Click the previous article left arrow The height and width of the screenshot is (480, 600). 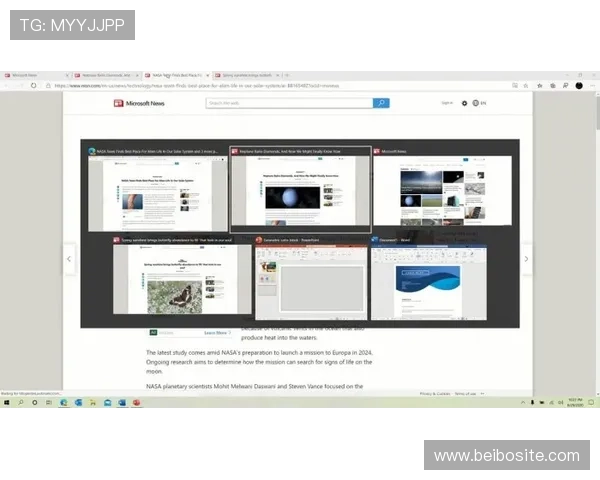click(x=69, y=259)
